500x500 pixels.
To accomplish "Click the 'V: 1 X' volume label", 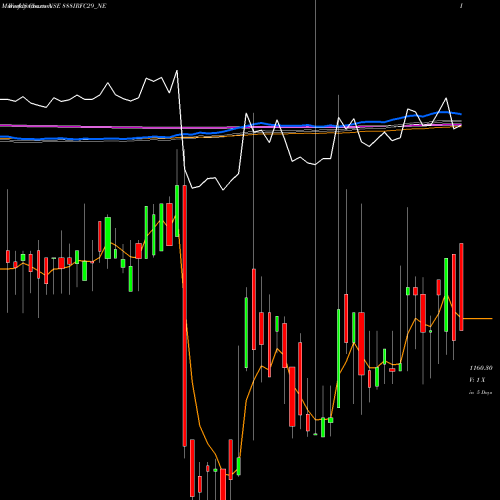I will point(477,380).
